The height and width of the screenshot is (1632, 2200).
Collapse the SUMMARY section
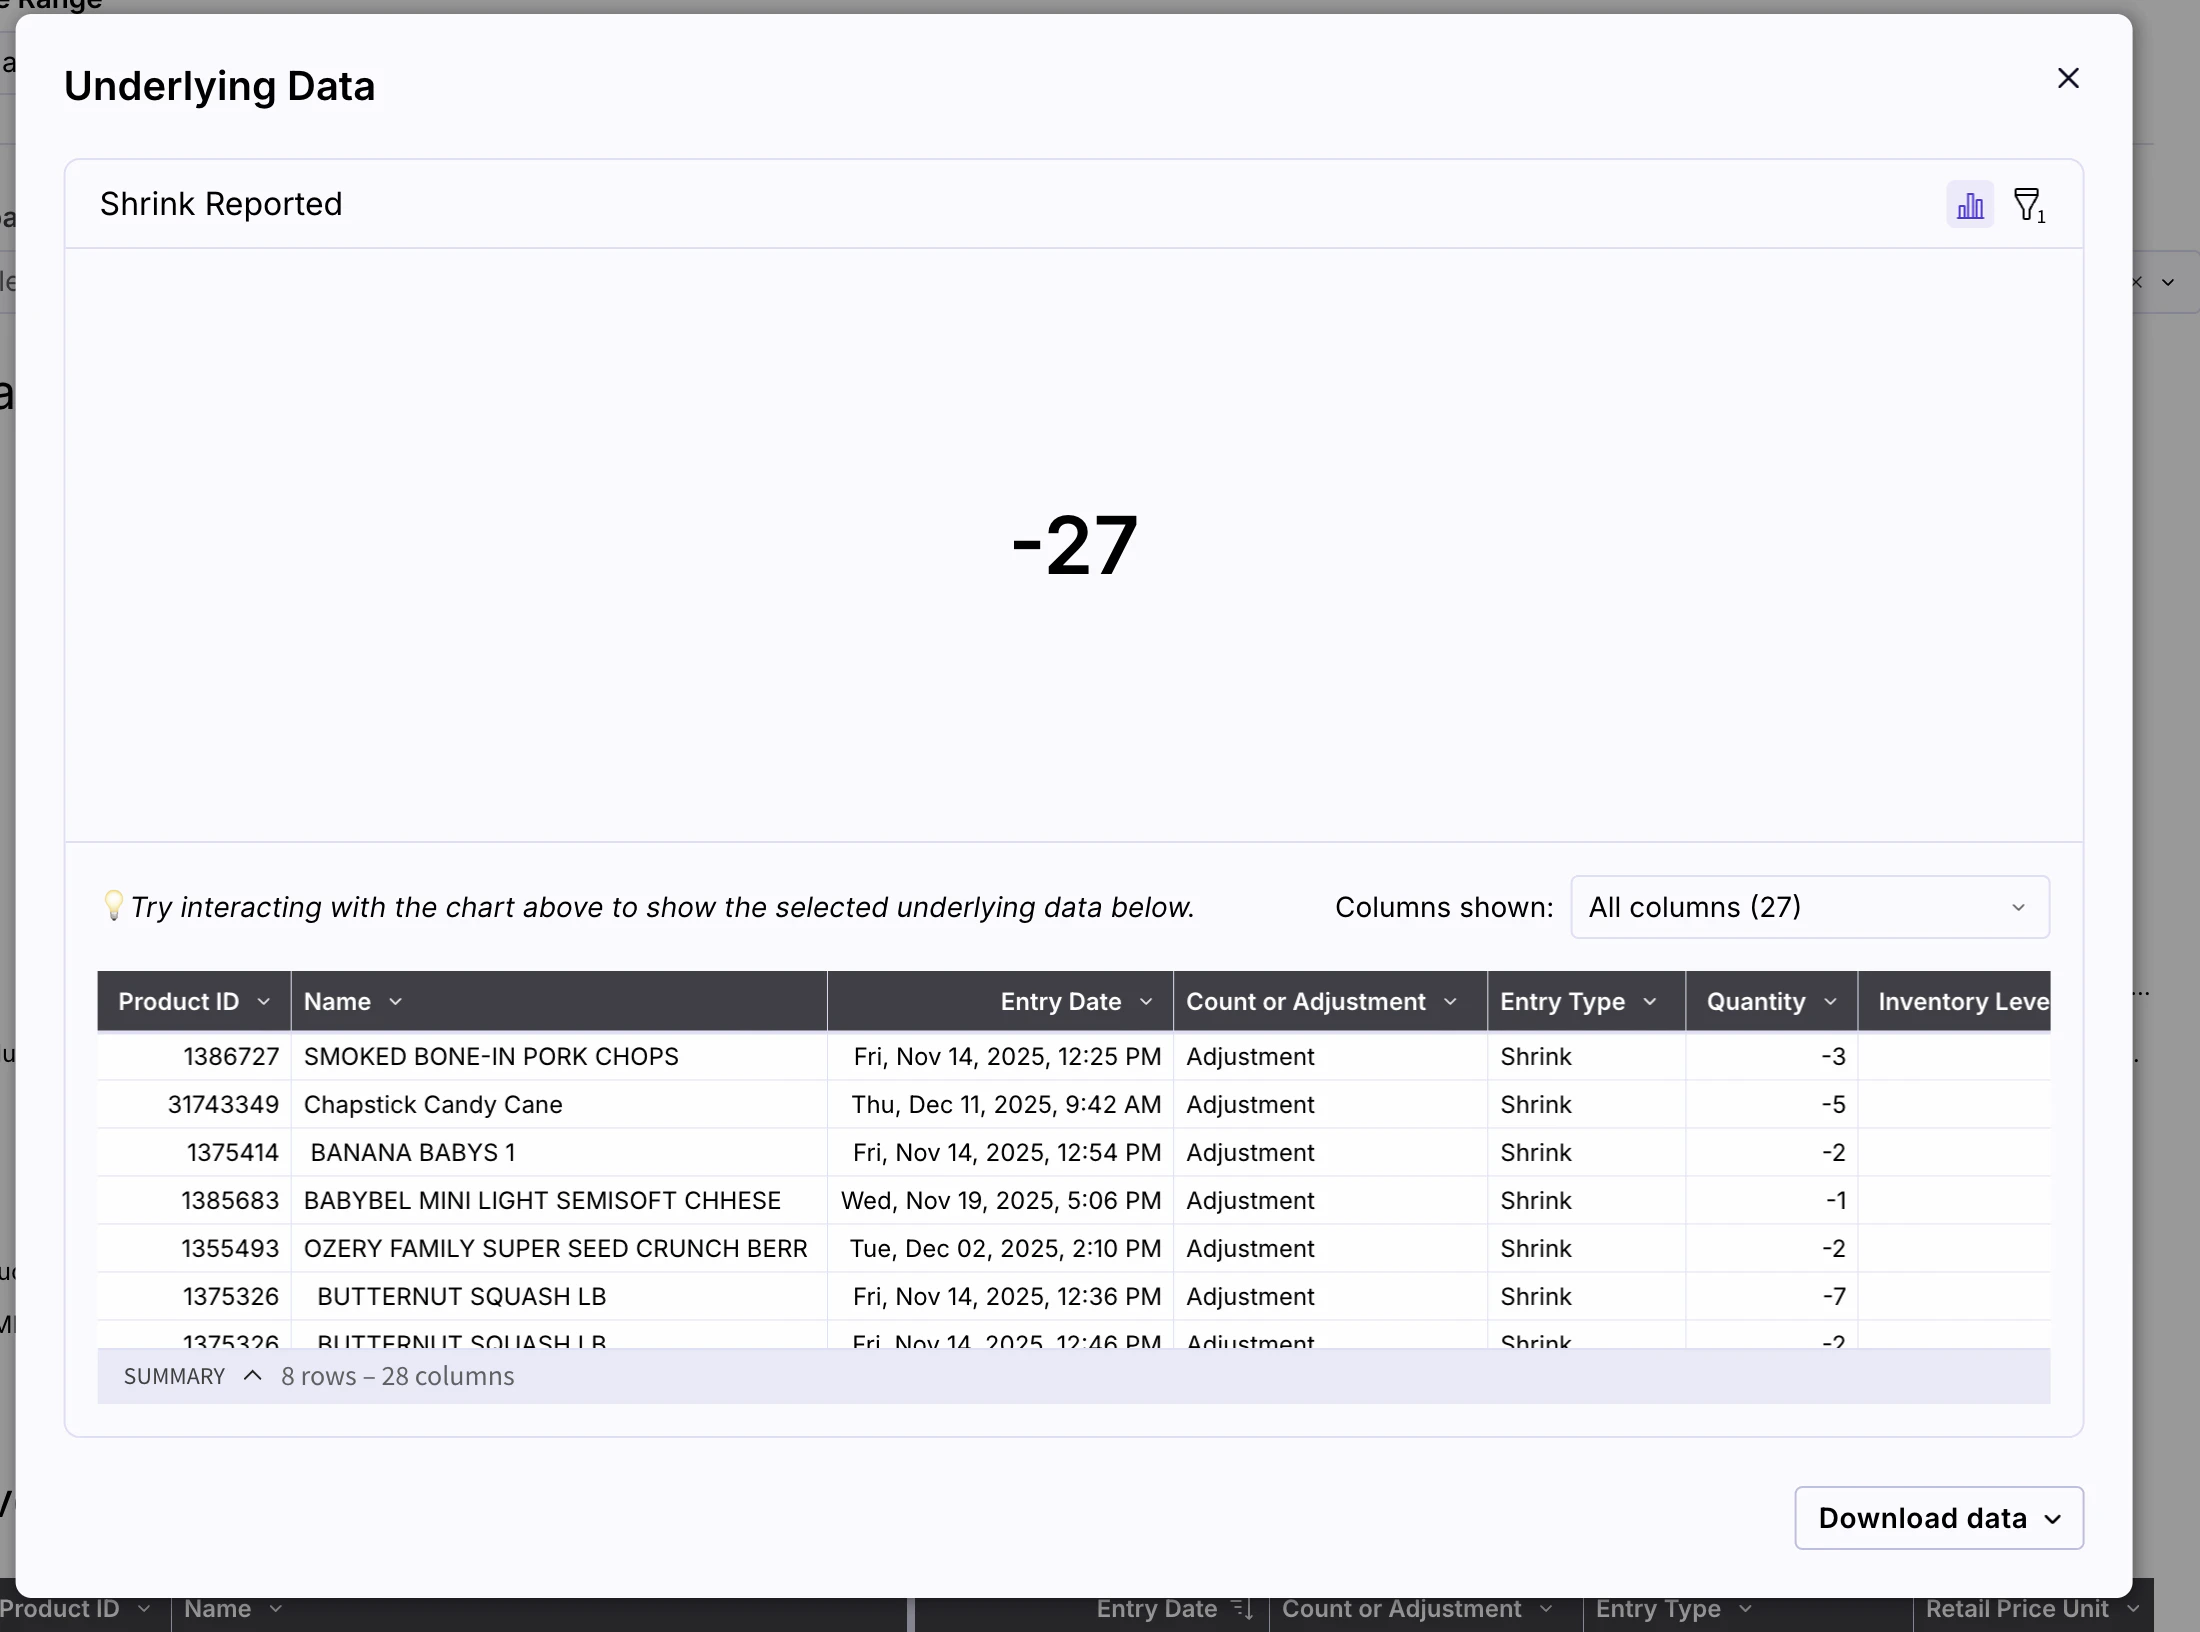coord(251,1376)
